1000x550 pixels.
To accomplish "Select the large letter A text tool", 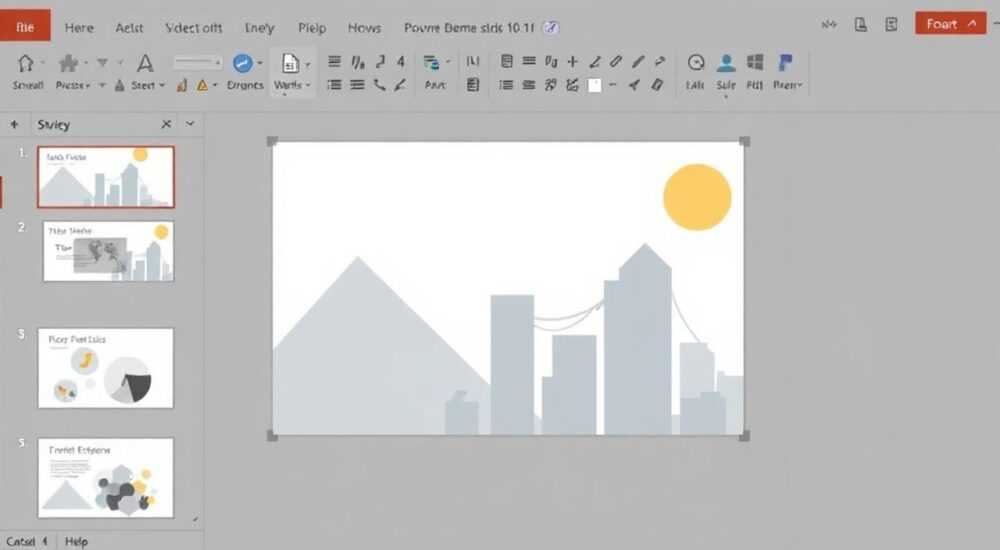I will tap(145, 63).
